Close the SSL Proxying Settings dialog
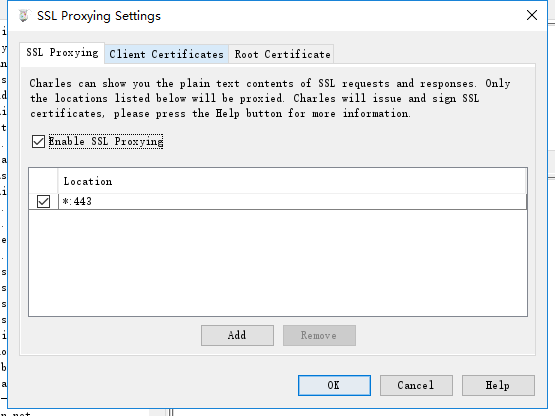Image resolution: width=555 pixels, height=416 pixels. pos(532,15)
